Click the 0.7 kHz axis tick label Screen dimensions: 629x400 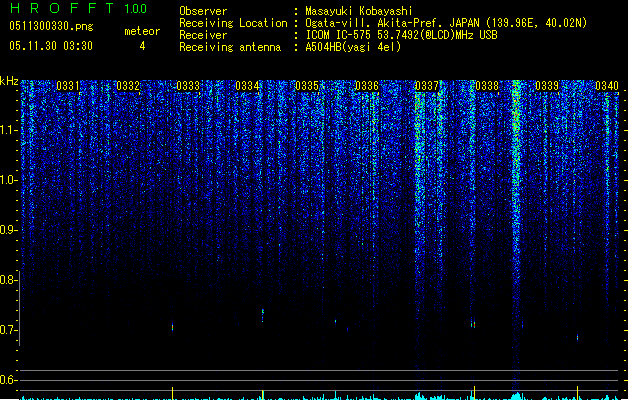point(9,330)
